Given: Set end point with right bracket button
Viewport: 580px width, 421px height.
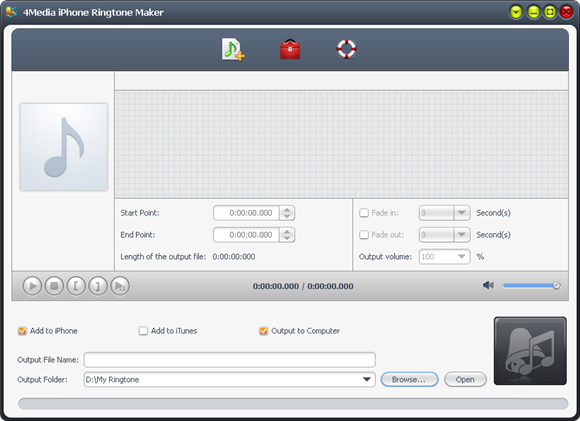Looking at the screenshot, I should 98,286.
